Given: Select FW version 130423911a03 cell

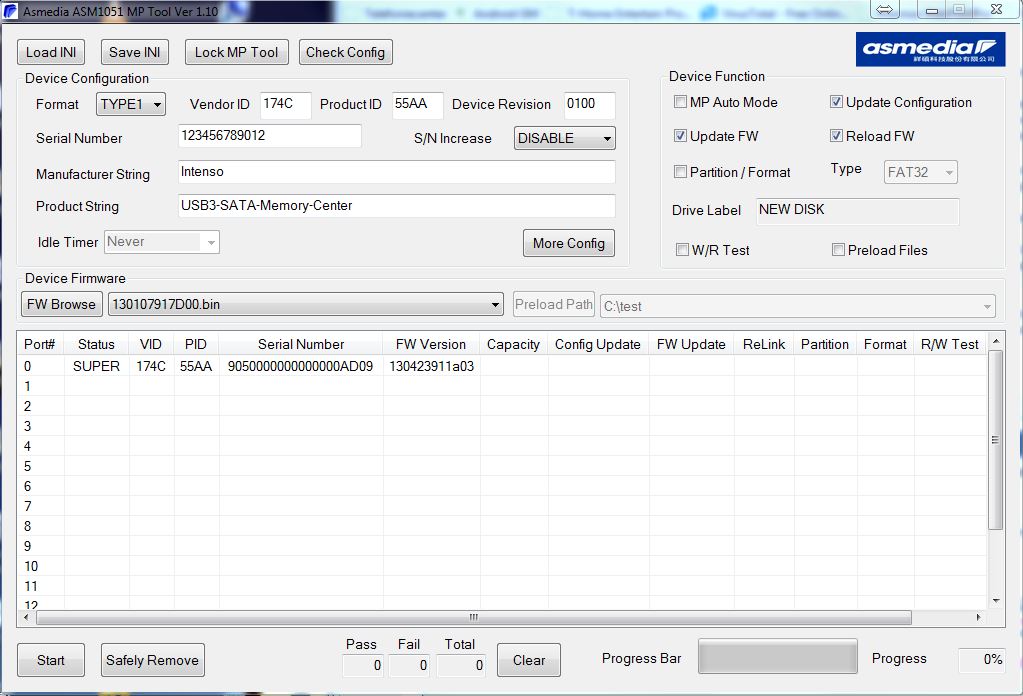Looking at the screenshot, I should [x=431, y=366].
